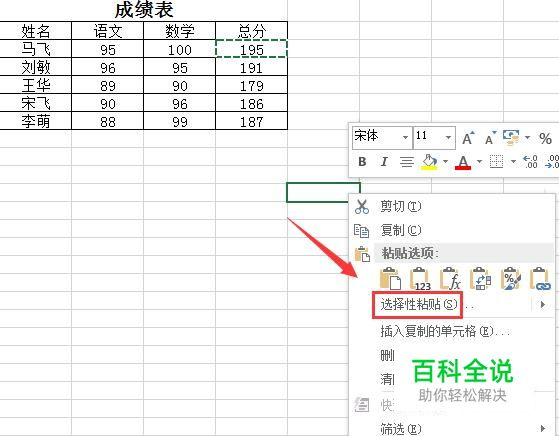Open borders dropdown arrow

click(513, 162)
